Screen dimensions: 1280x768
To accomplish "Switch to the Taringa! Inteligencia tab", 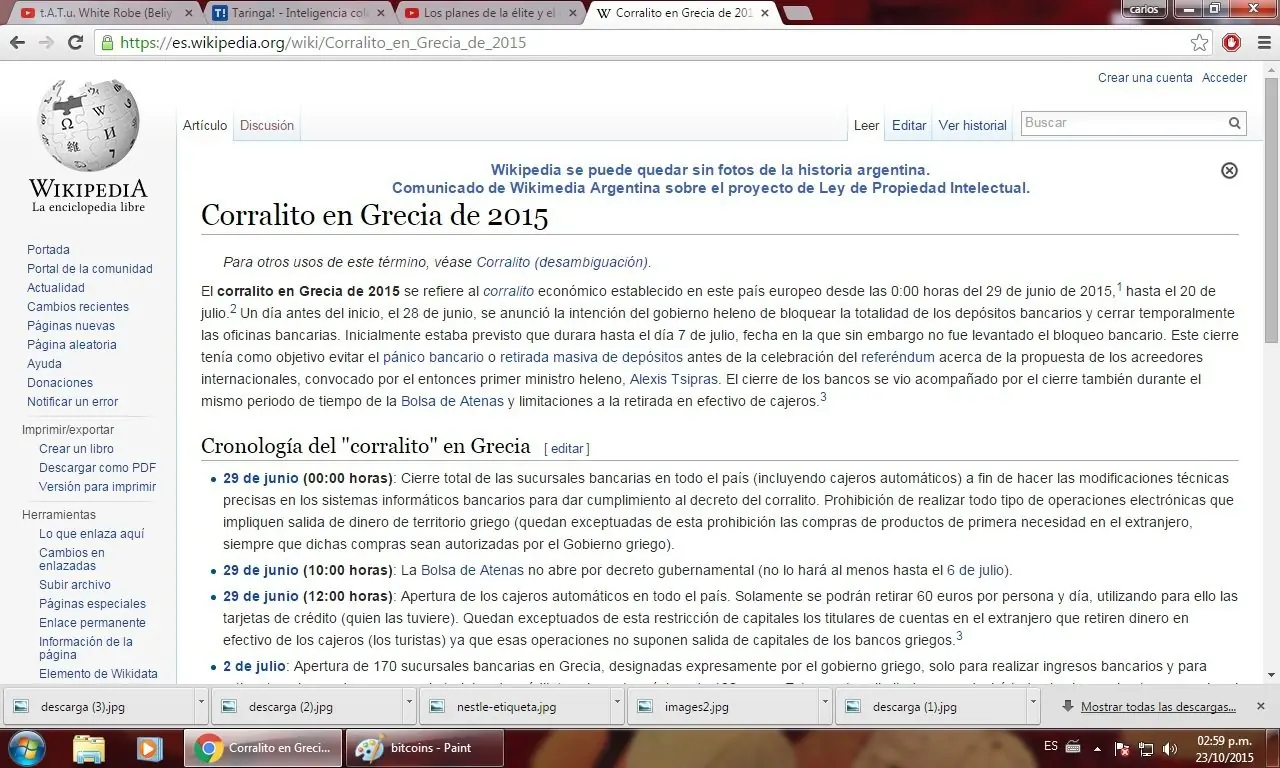I will coord(297,13).
